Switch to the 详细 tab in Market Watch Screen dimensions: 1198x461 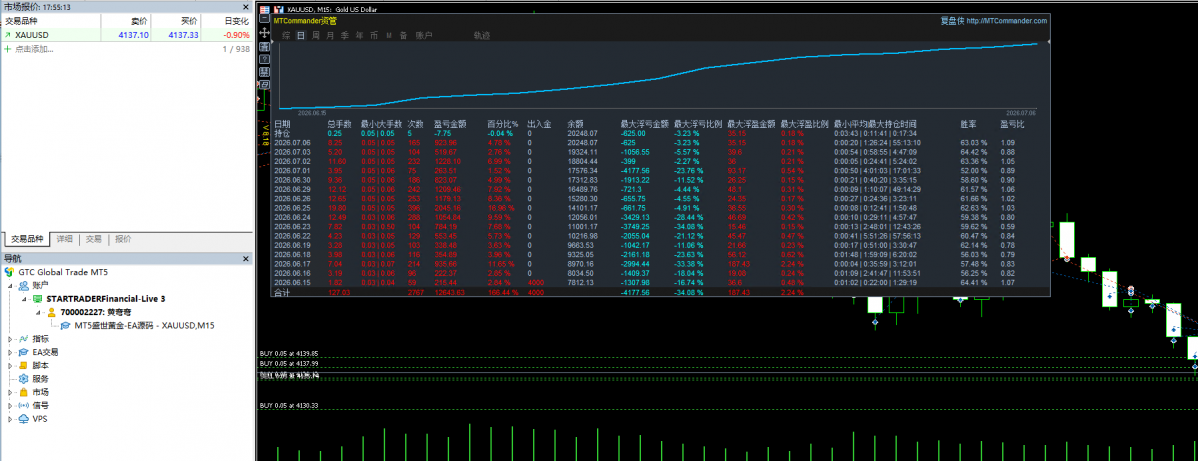coord(65,239)
